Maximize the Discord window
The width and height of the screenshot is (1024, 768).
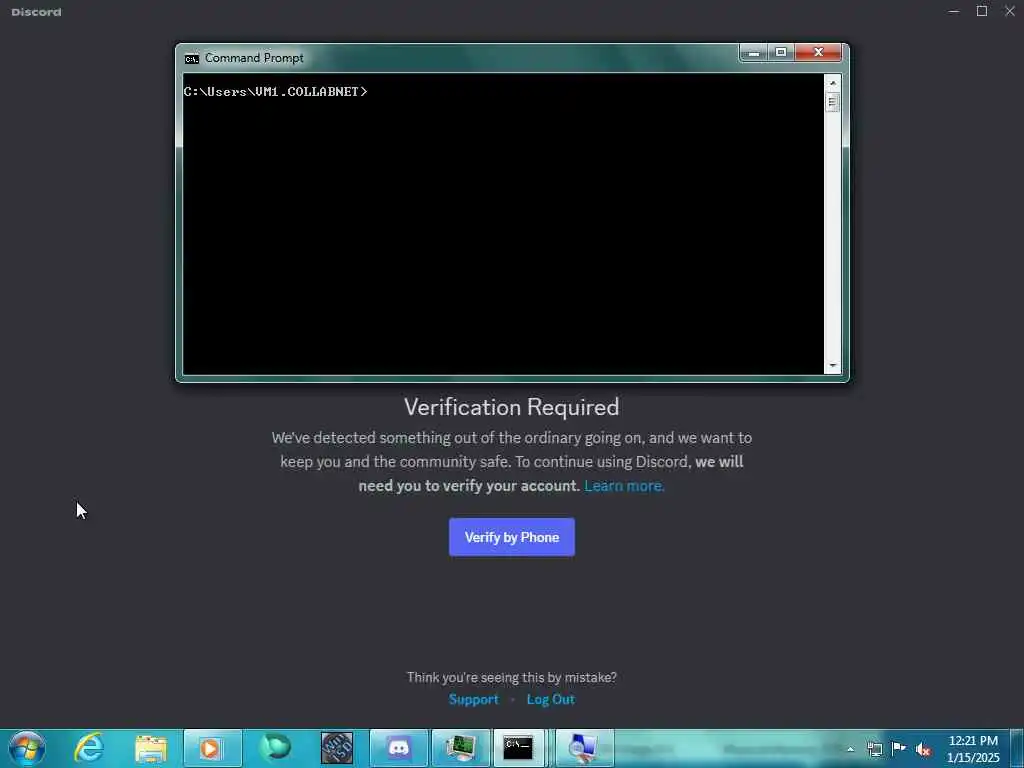coord(982,11)
